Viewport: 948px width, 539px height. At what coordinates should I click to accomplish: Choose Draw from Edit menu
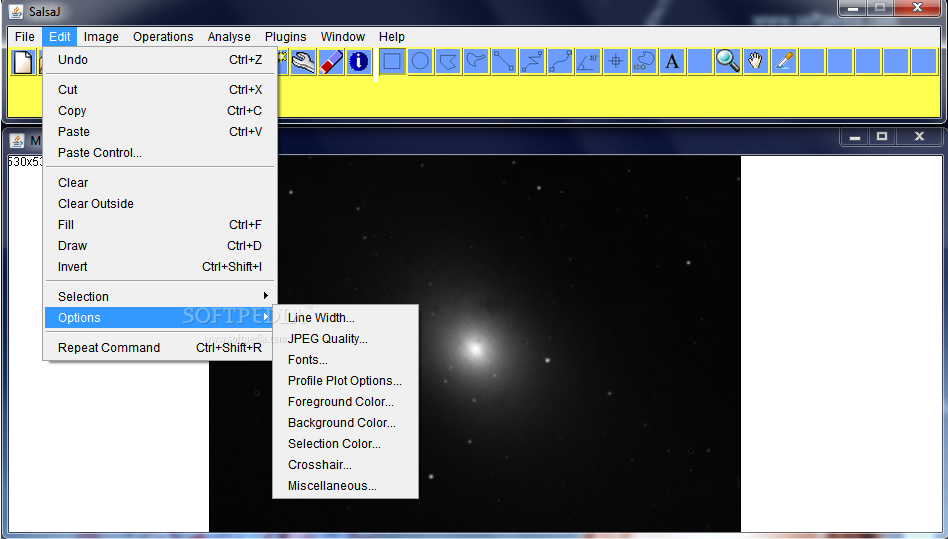(160, 246)
